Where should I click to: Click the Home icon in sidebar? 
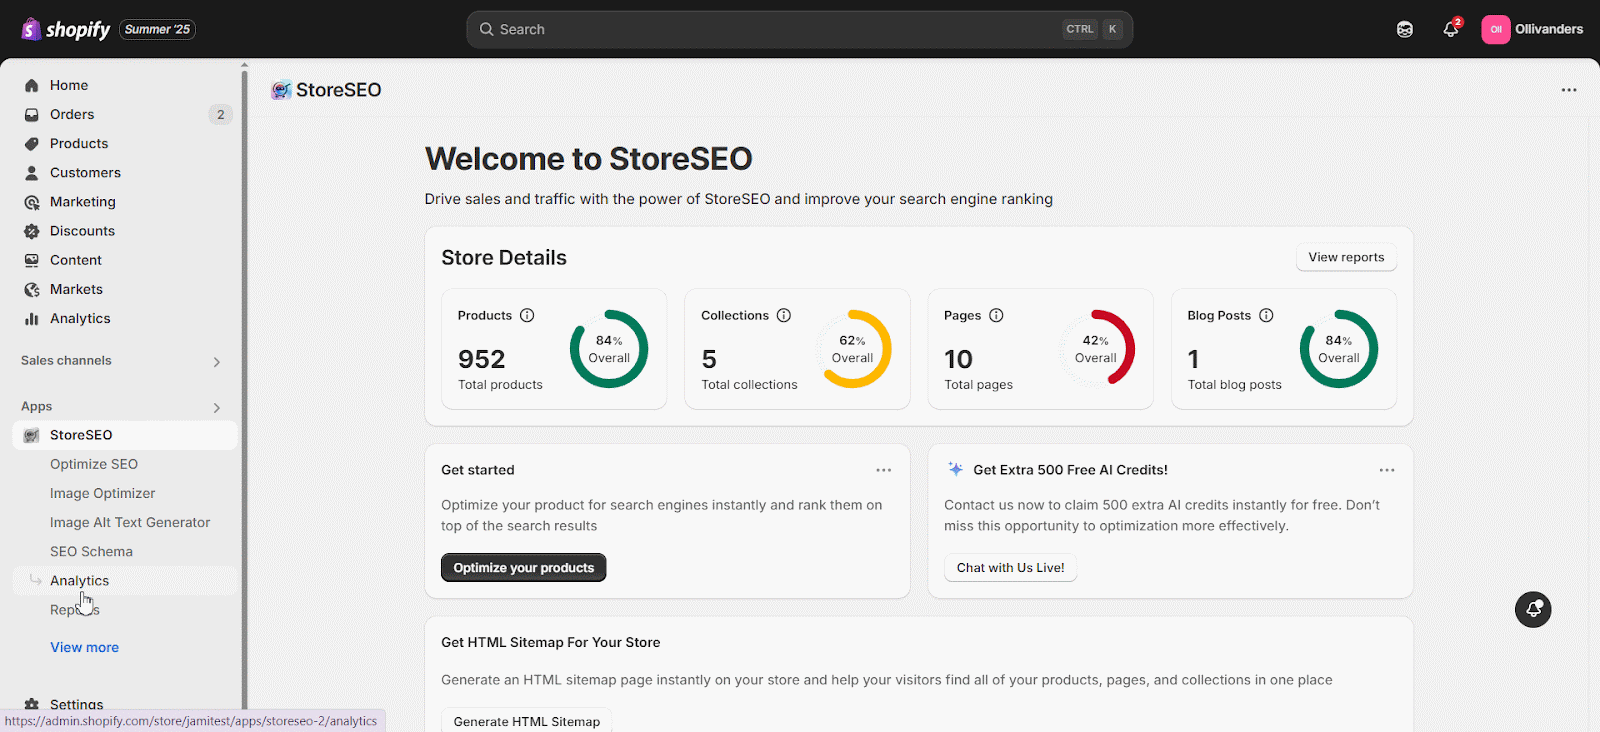(32, 85)
